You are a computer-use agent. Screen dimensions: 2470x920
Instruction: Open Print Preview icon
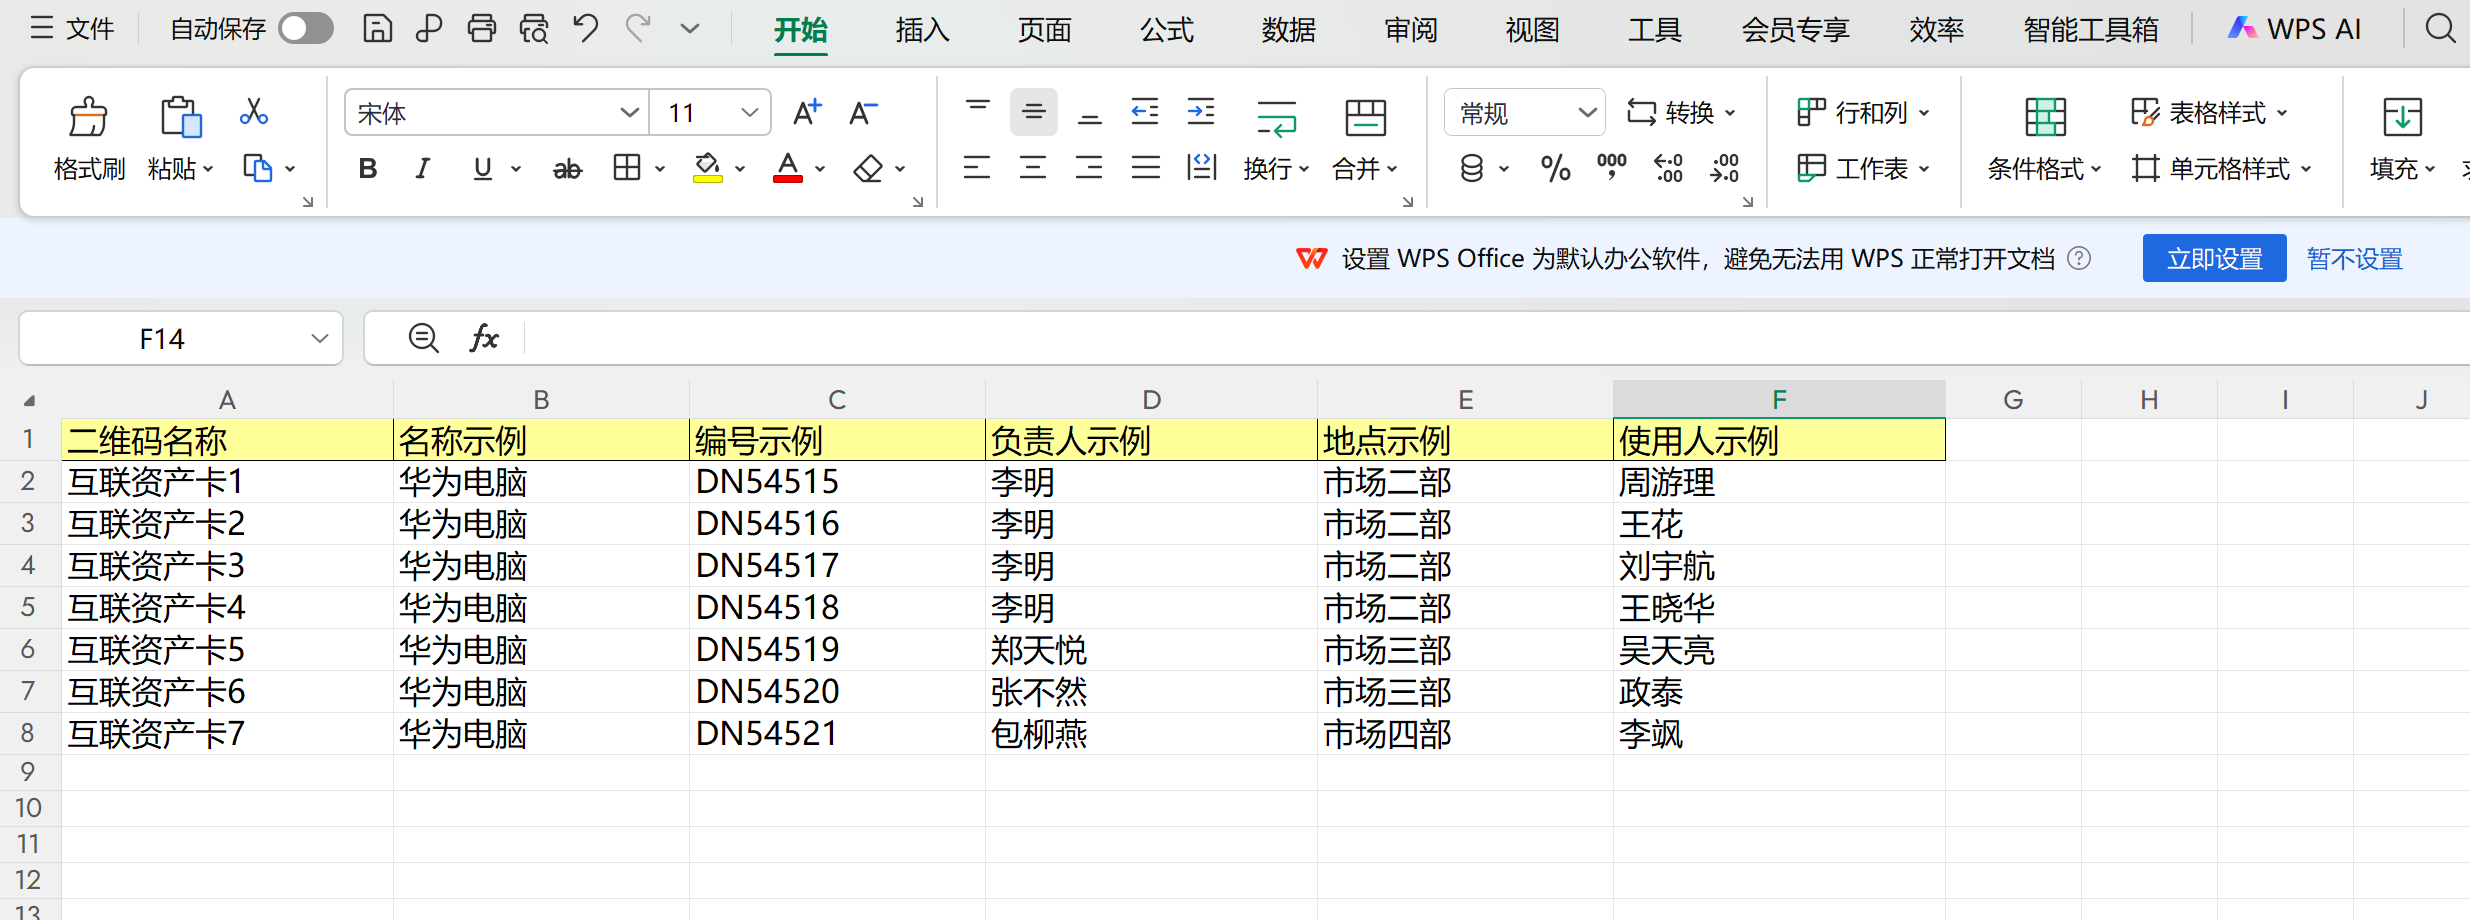coord(534,28)
